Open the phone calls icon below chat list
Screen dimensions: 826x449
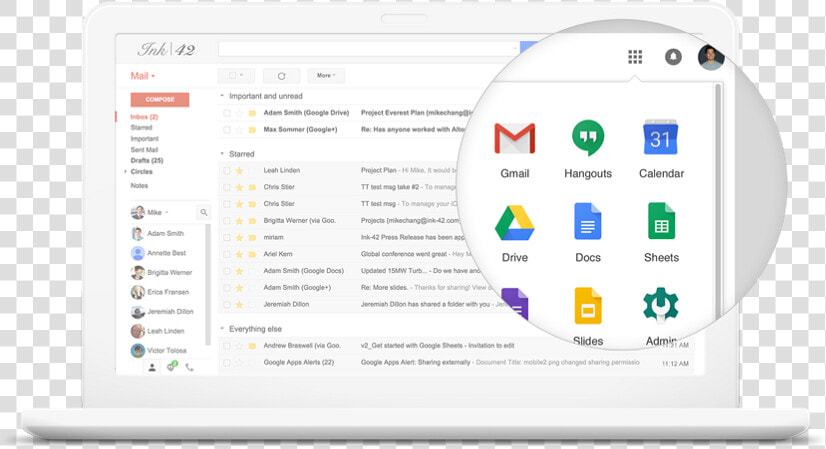[x=190, y=367]
